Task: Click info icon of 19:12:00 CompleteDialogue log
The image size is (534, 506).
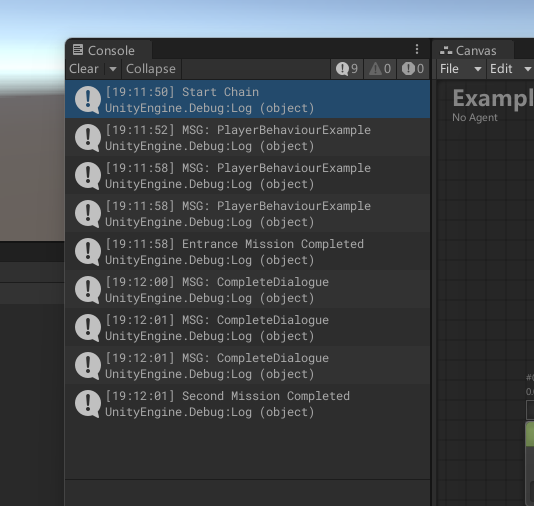Action: coord(88,289)
